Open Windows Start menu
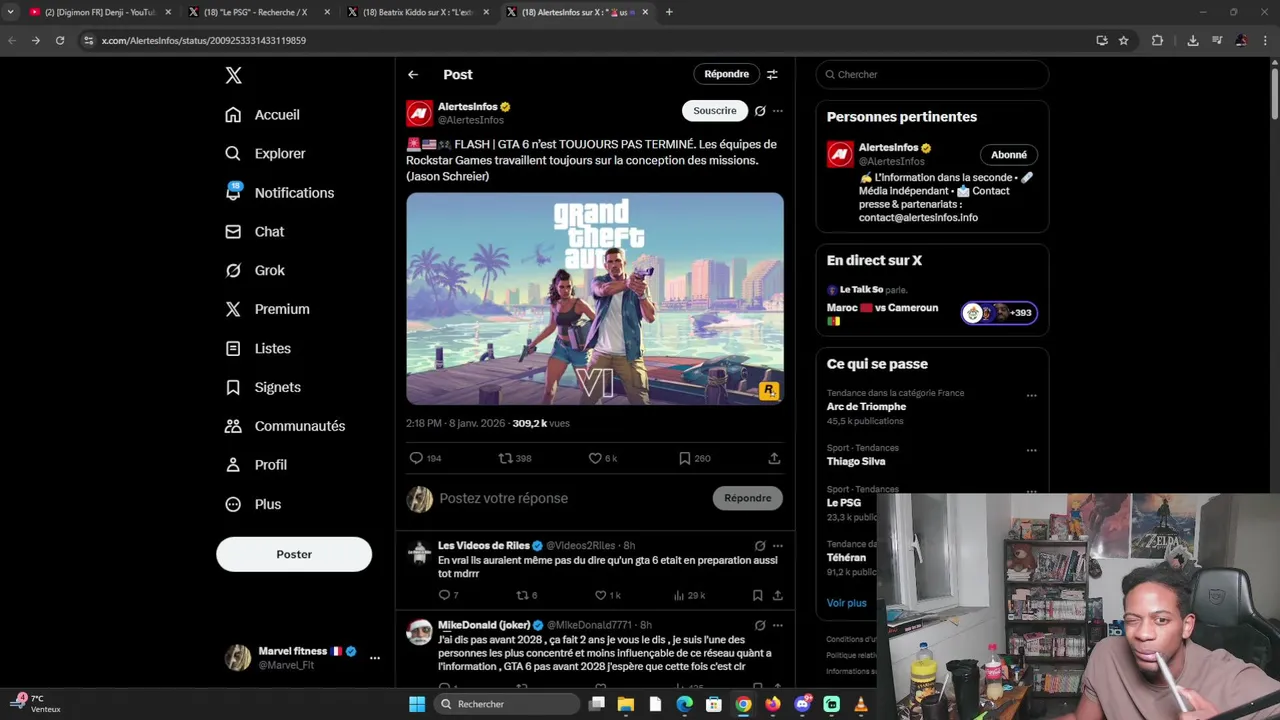The width and height of the screenshot is (1280, 720). (x=417, y=704)
